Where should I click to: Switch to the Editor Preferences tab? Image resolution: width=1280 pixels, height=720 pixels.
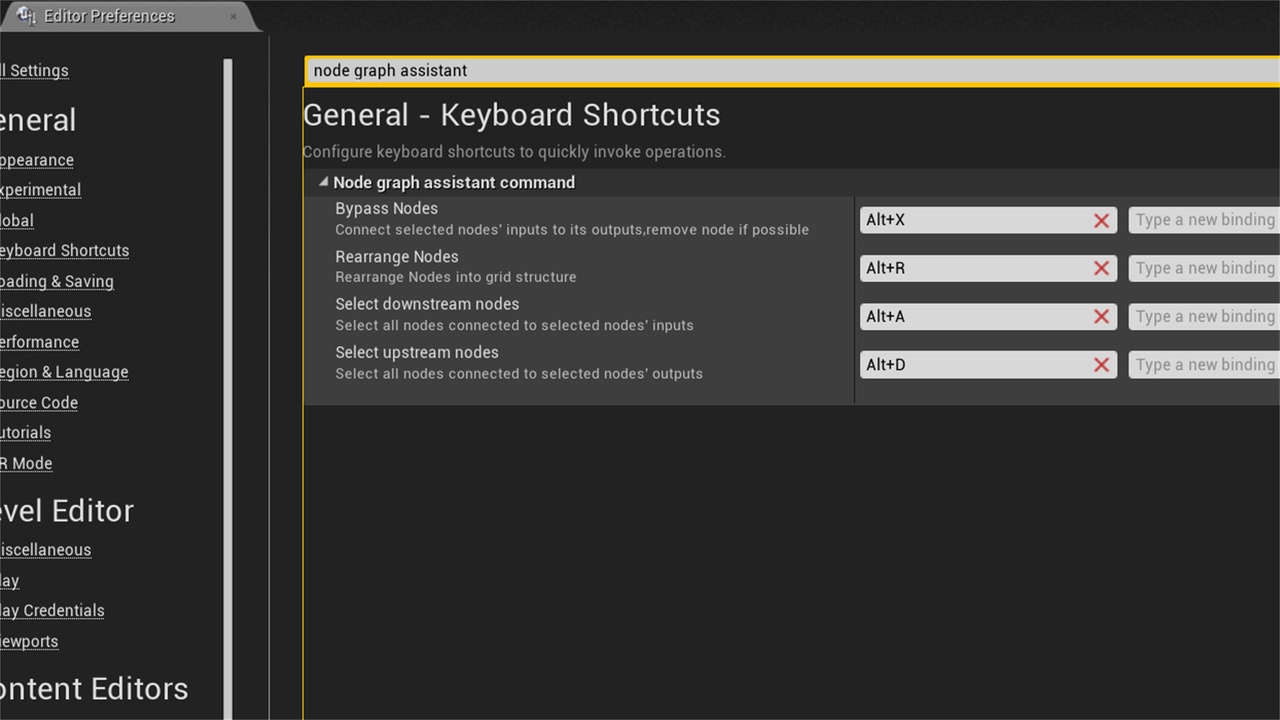pos(108,16)
